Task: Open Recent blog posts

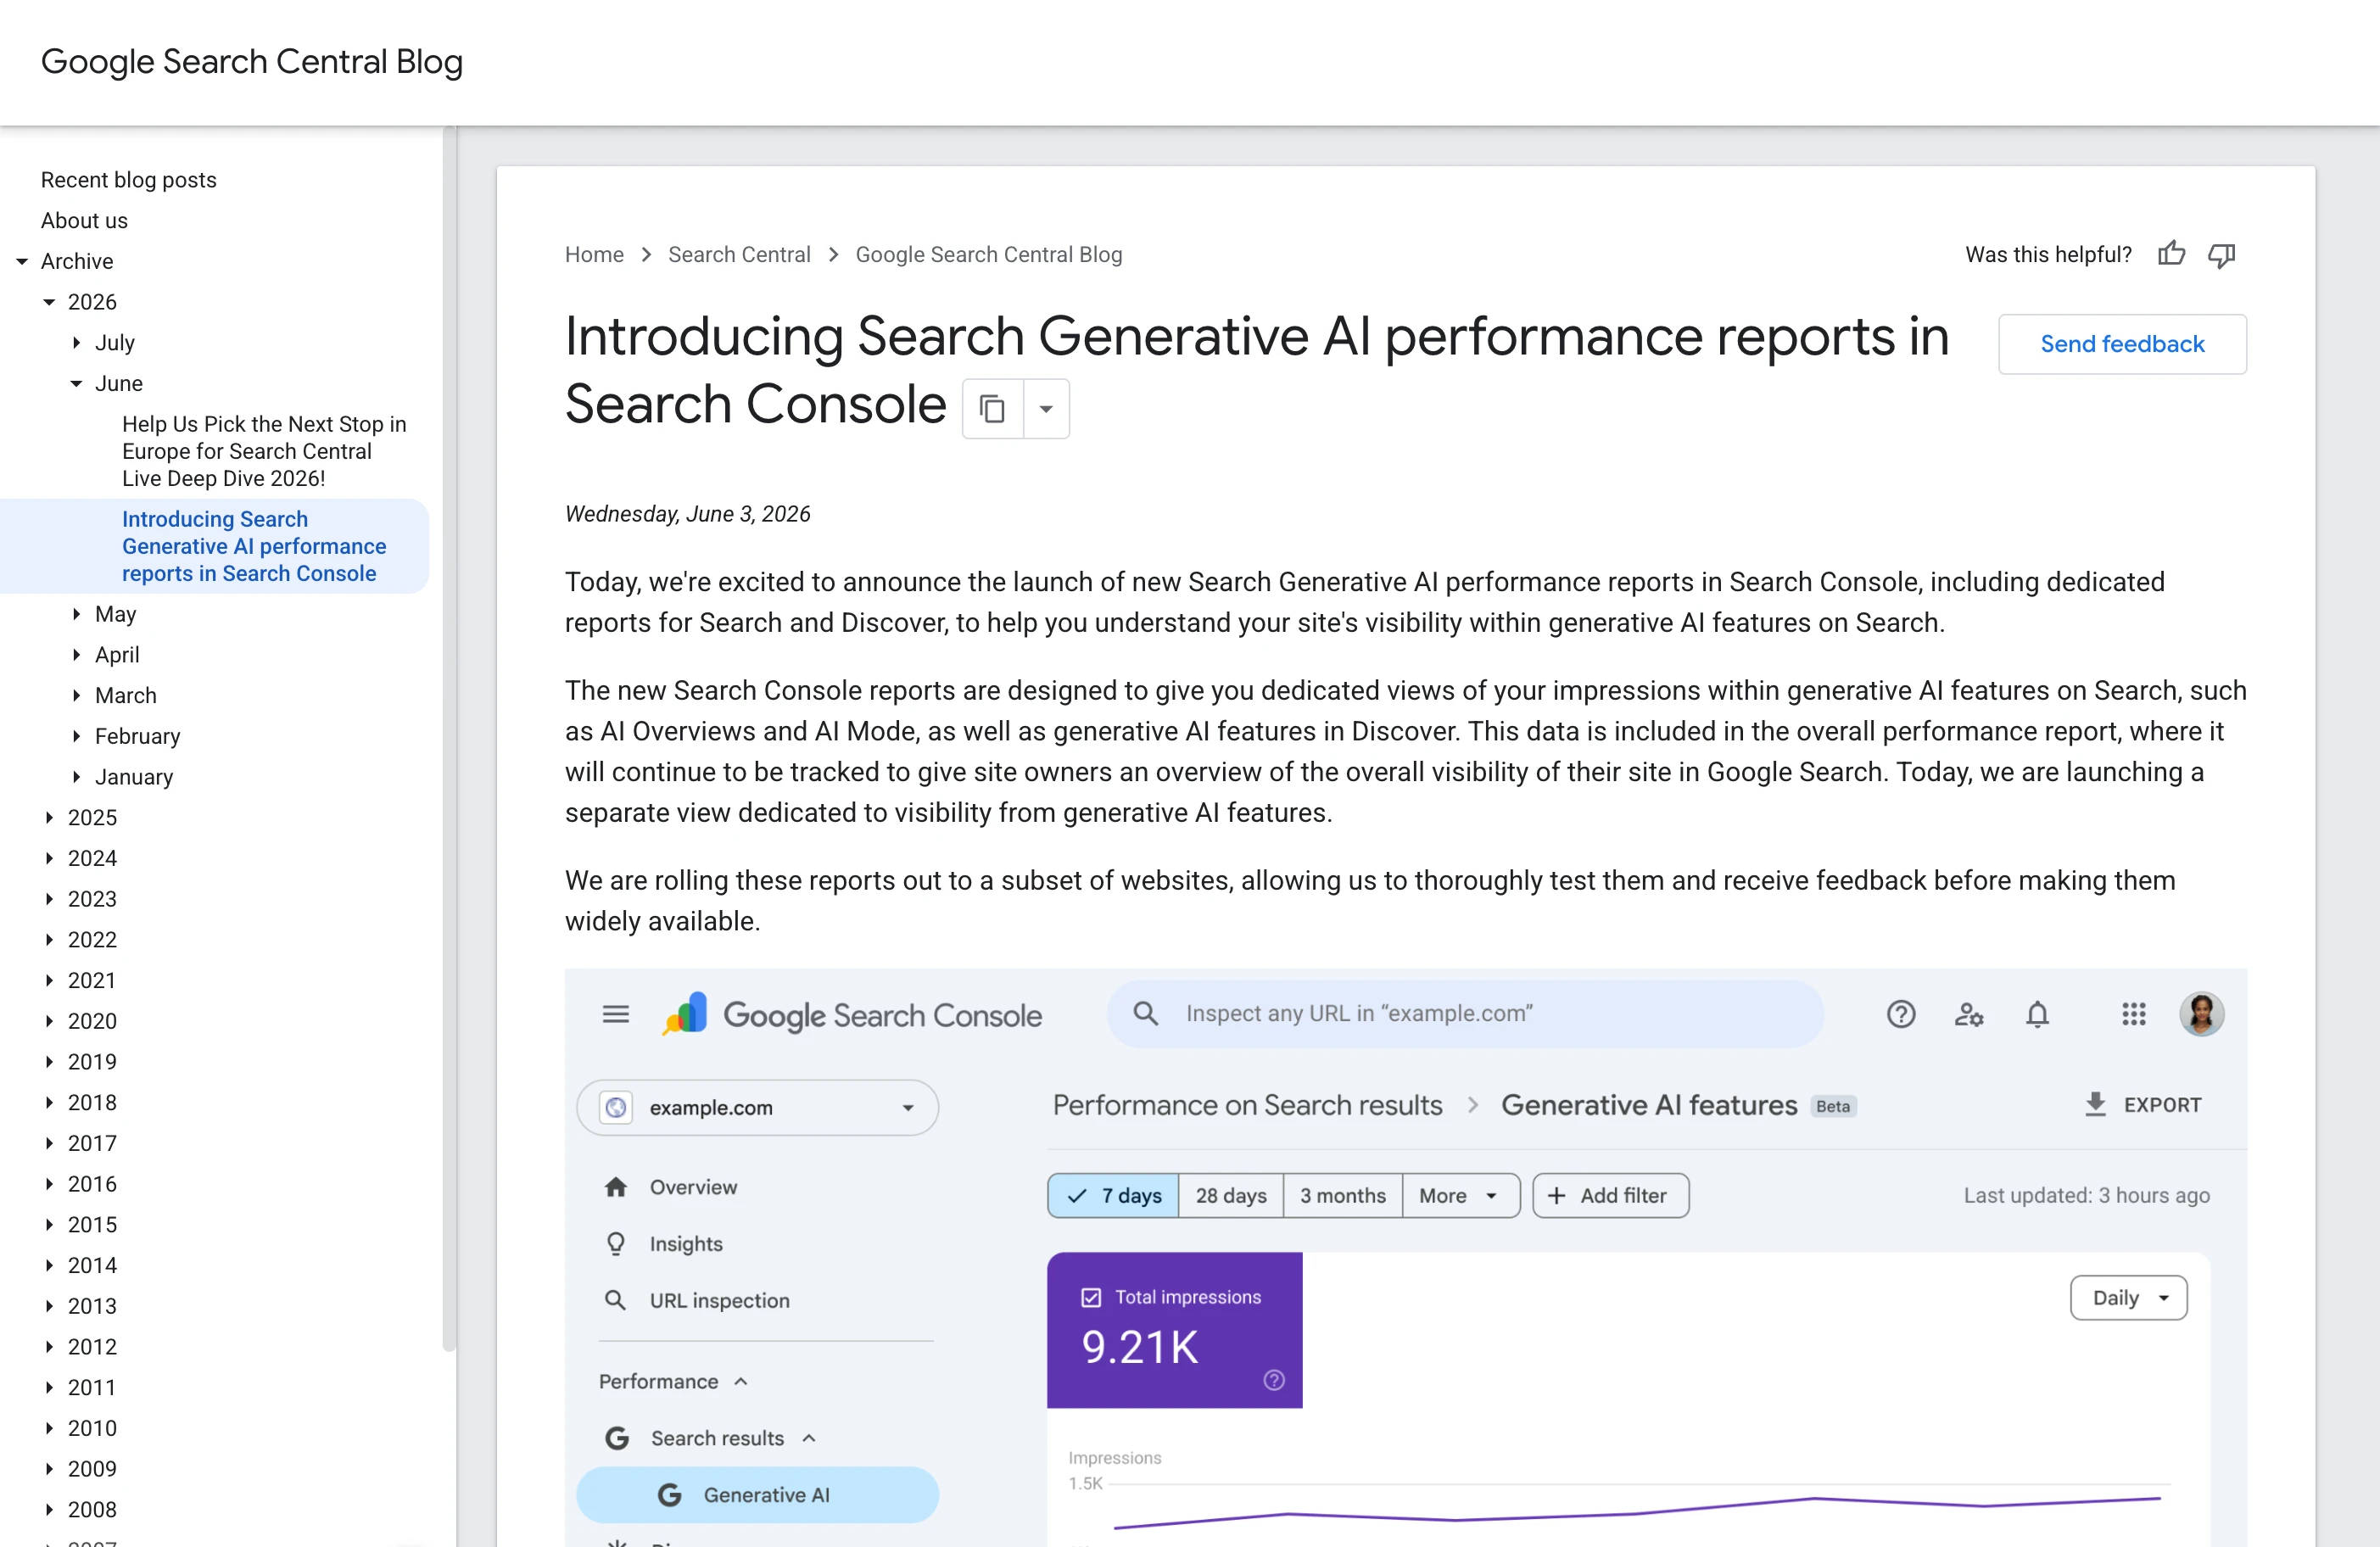Action: click(128, 180)
